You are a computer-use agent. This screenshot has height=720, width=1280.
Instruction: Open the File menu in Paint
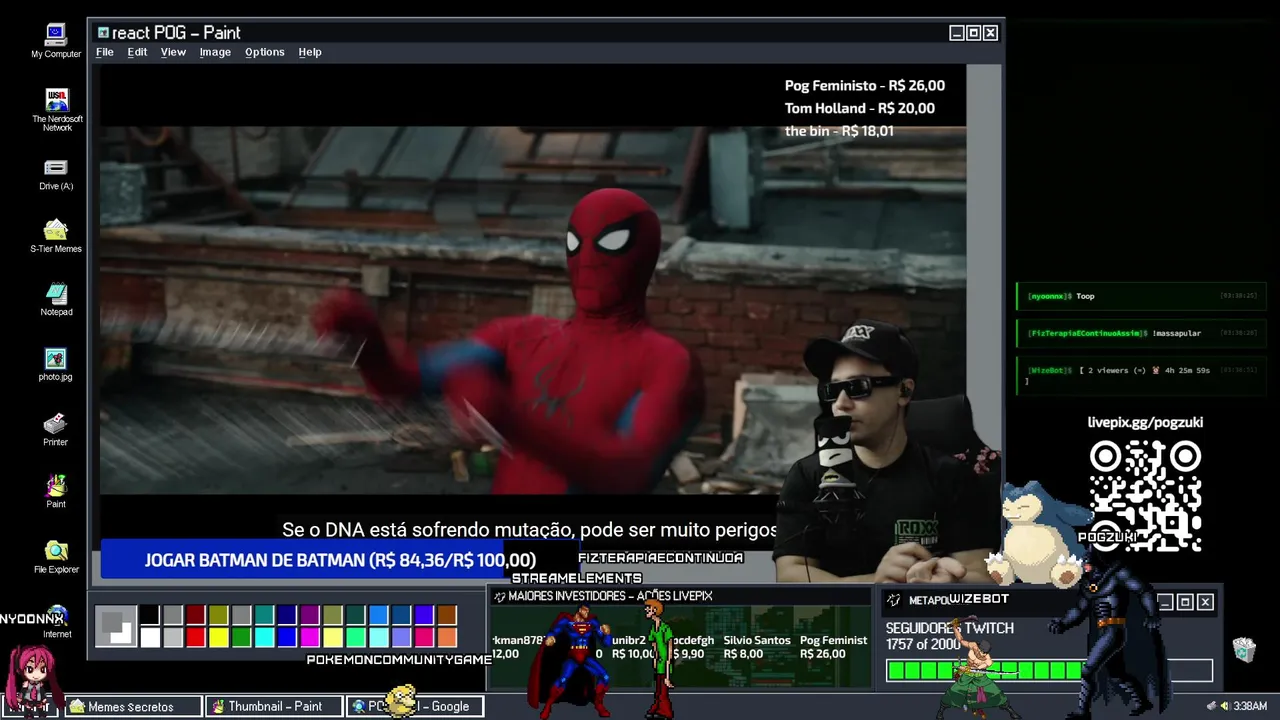[104, 52]
